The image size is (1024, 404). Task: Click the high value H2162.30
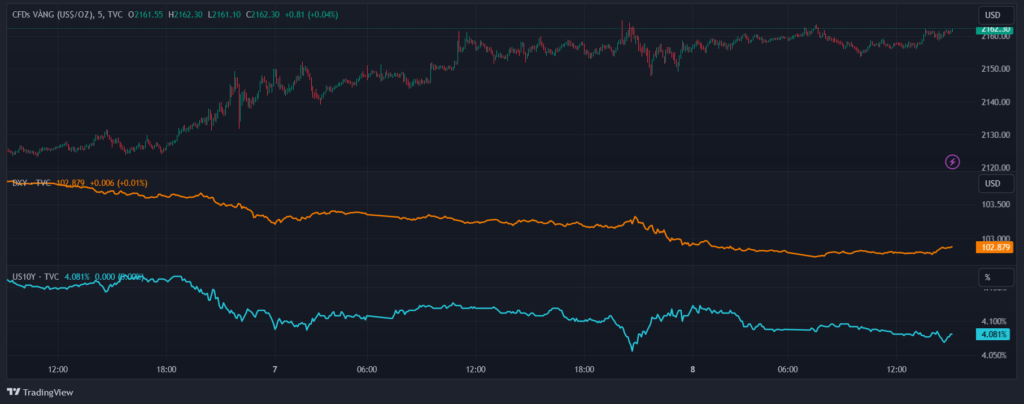pyautogui.click(x=185, y=14)
